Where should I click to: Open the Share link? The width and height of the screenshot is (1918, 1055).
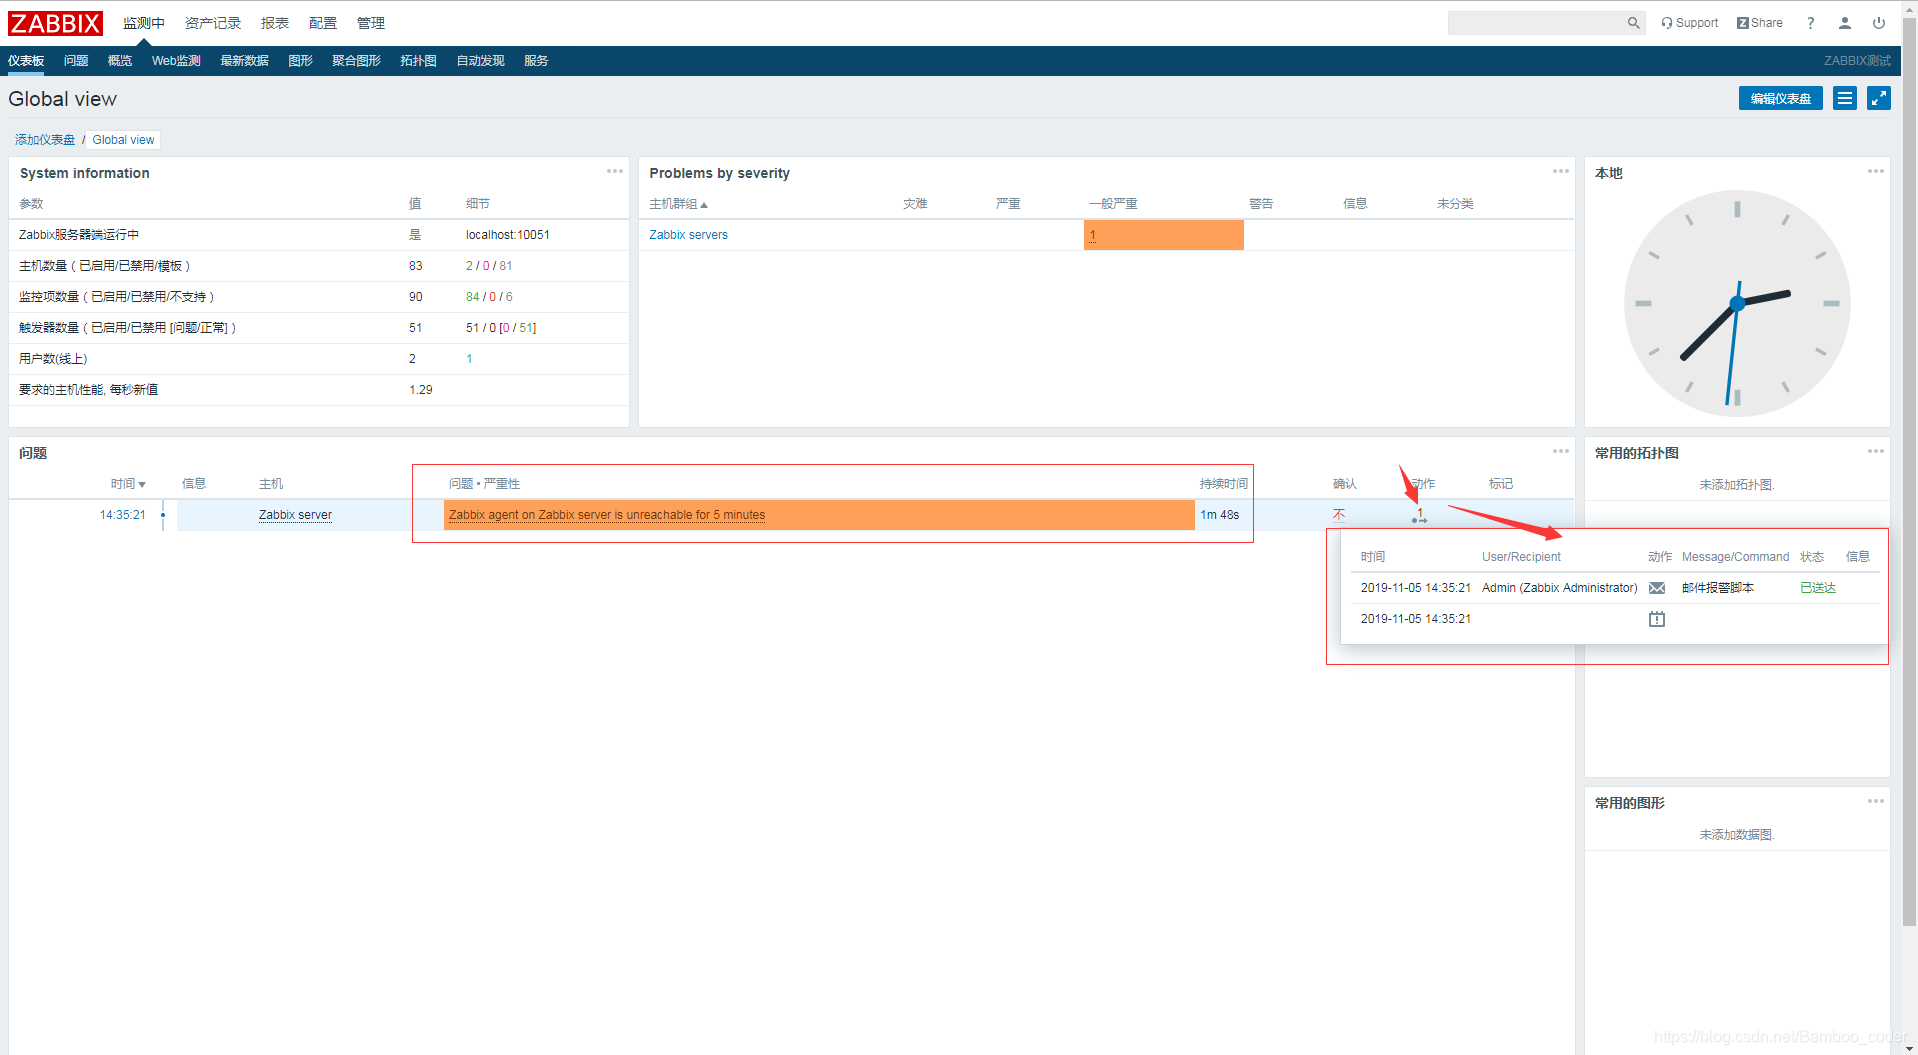[1759, 23]
